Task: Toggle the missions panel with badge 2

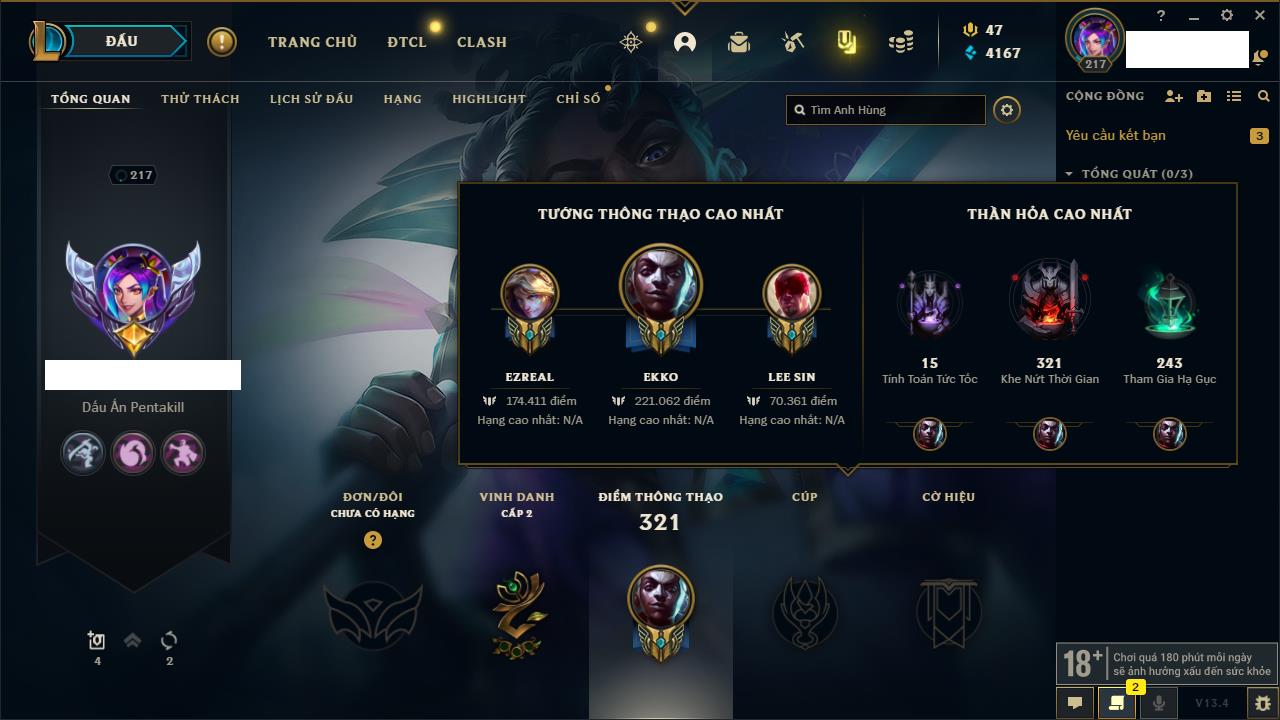Action: click(1117, 703)
